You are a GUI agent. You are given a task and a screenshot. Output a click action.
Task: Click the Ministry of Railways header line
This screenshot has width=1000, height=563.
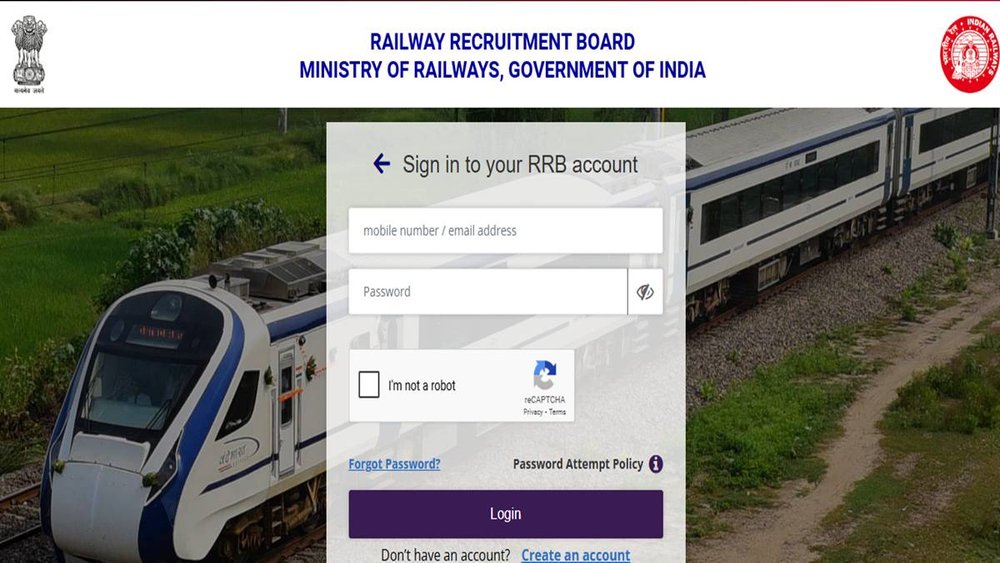pyautogui.click(x=503, y=69)
